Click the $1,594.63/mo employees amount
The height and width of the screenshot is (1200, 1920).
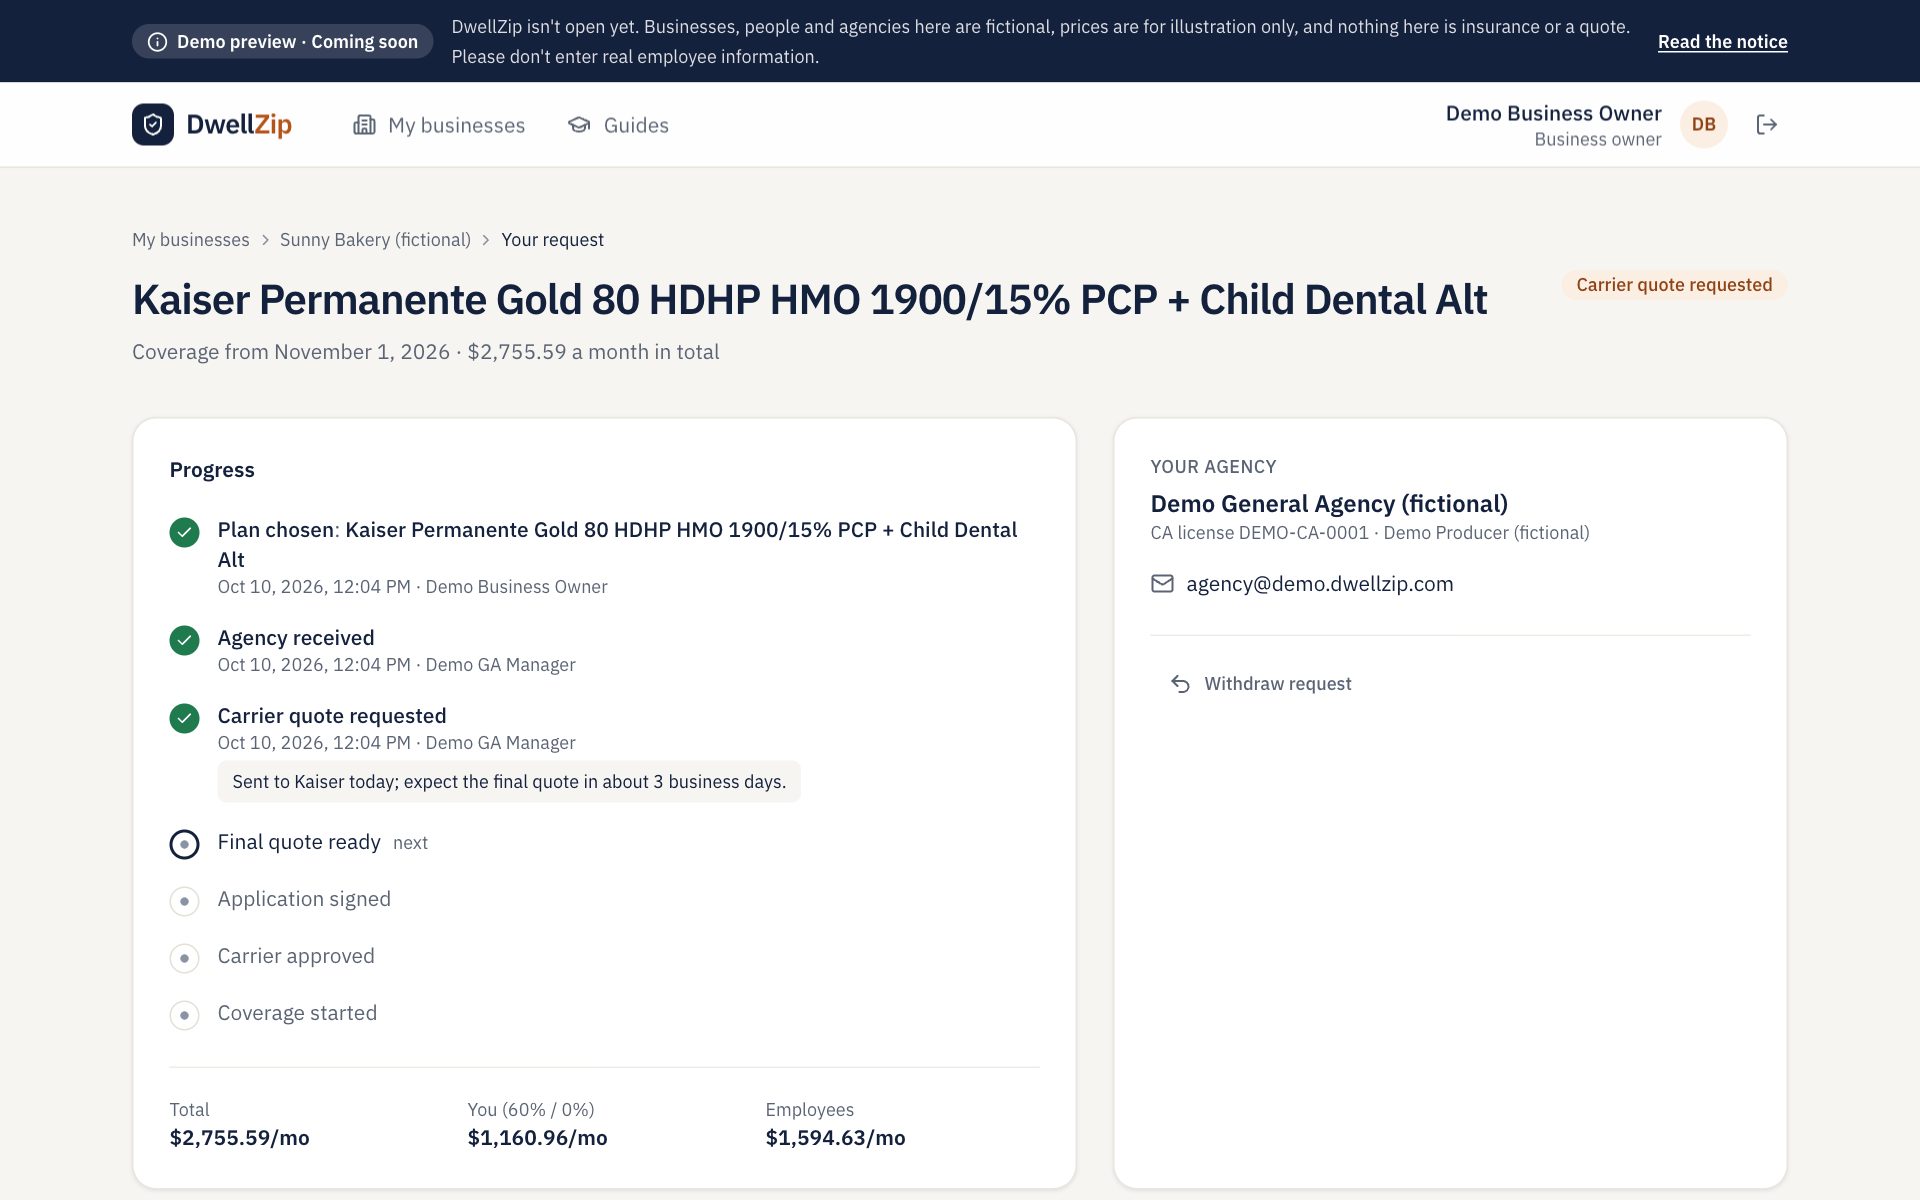[835, 1138]
